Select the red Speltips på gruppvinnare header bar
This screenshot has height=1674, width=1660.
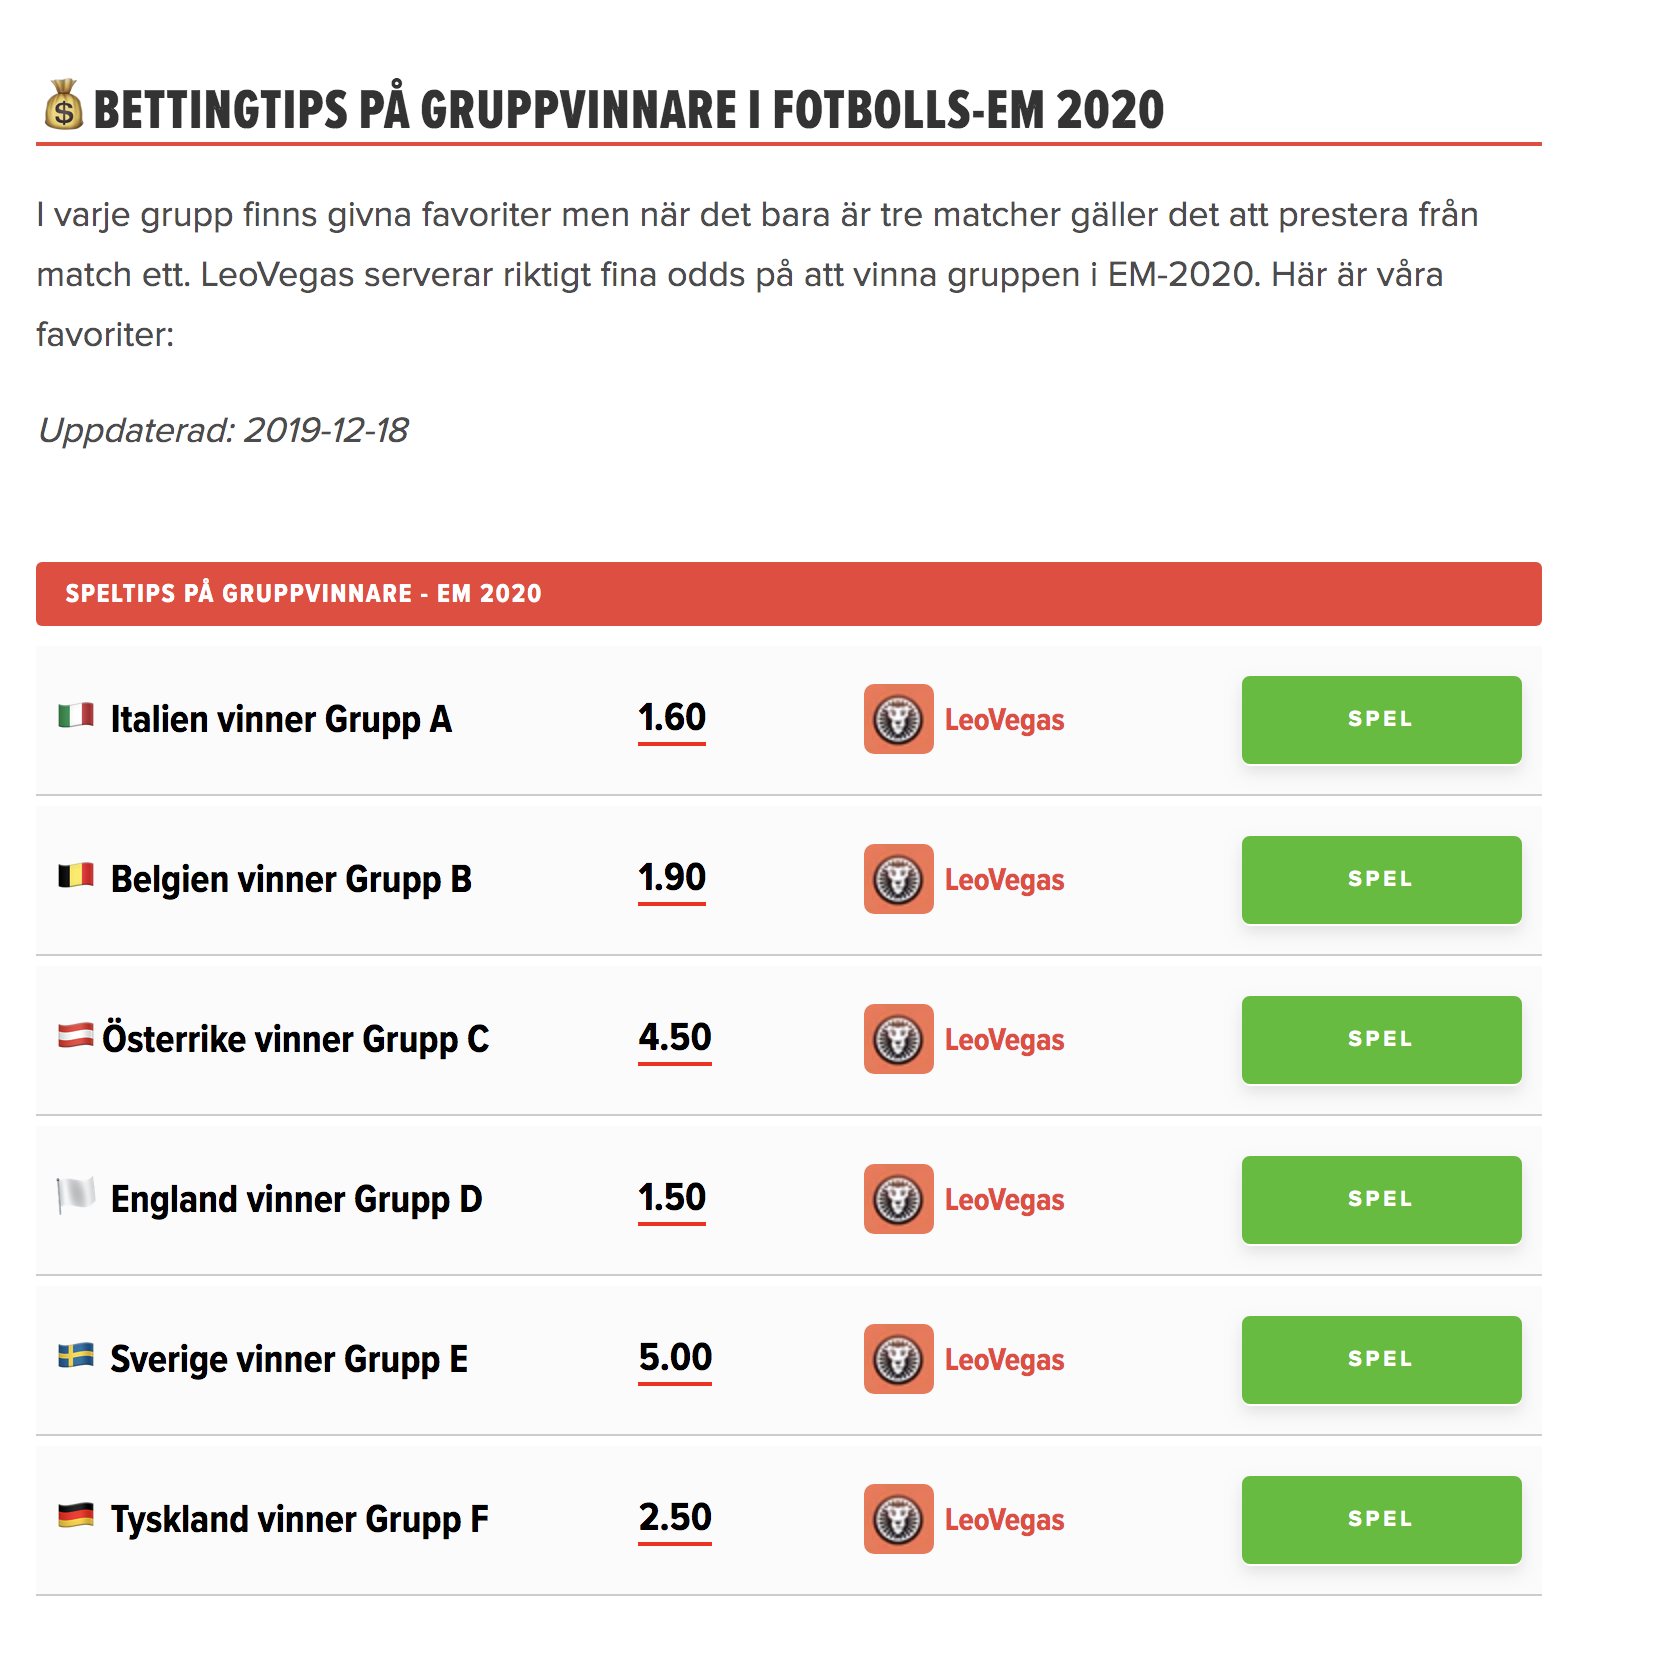(788, 594)
